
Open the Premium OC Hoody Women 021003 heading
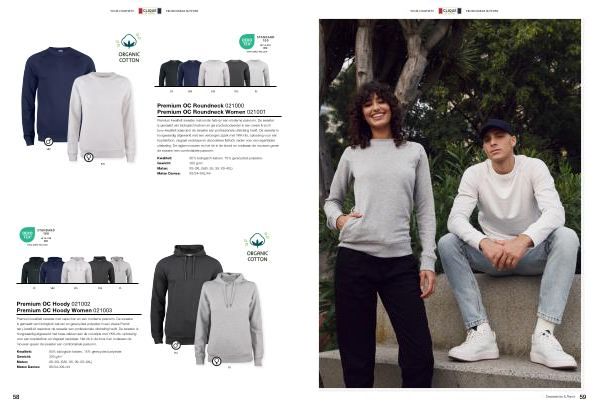(64, 310)
